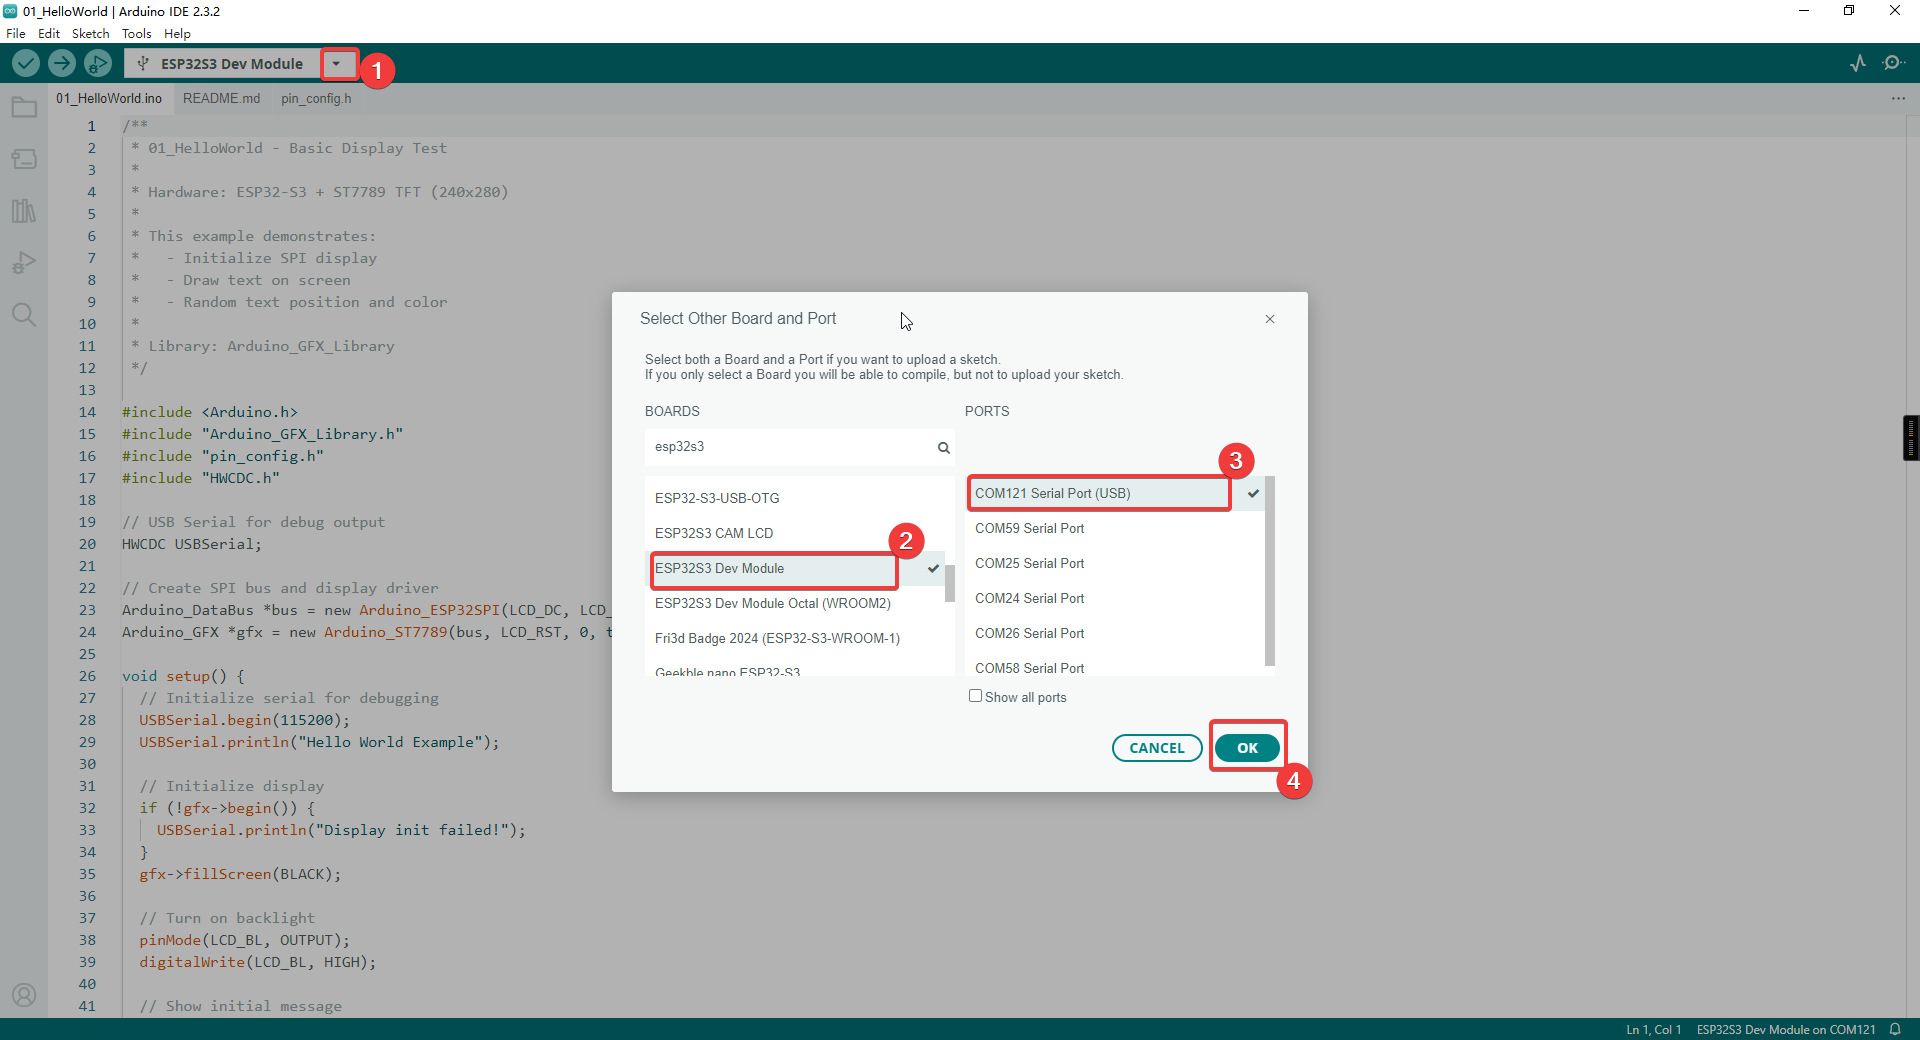Screen dimensions: 1920x1040
Task: Select the COM121 Serial Port (USB)
Action: (x=1115, y=493)
